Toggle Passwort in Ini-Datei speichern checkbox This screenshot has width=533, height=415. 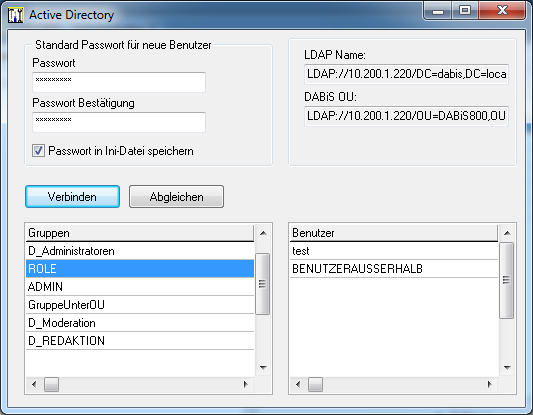pos(38,151)
